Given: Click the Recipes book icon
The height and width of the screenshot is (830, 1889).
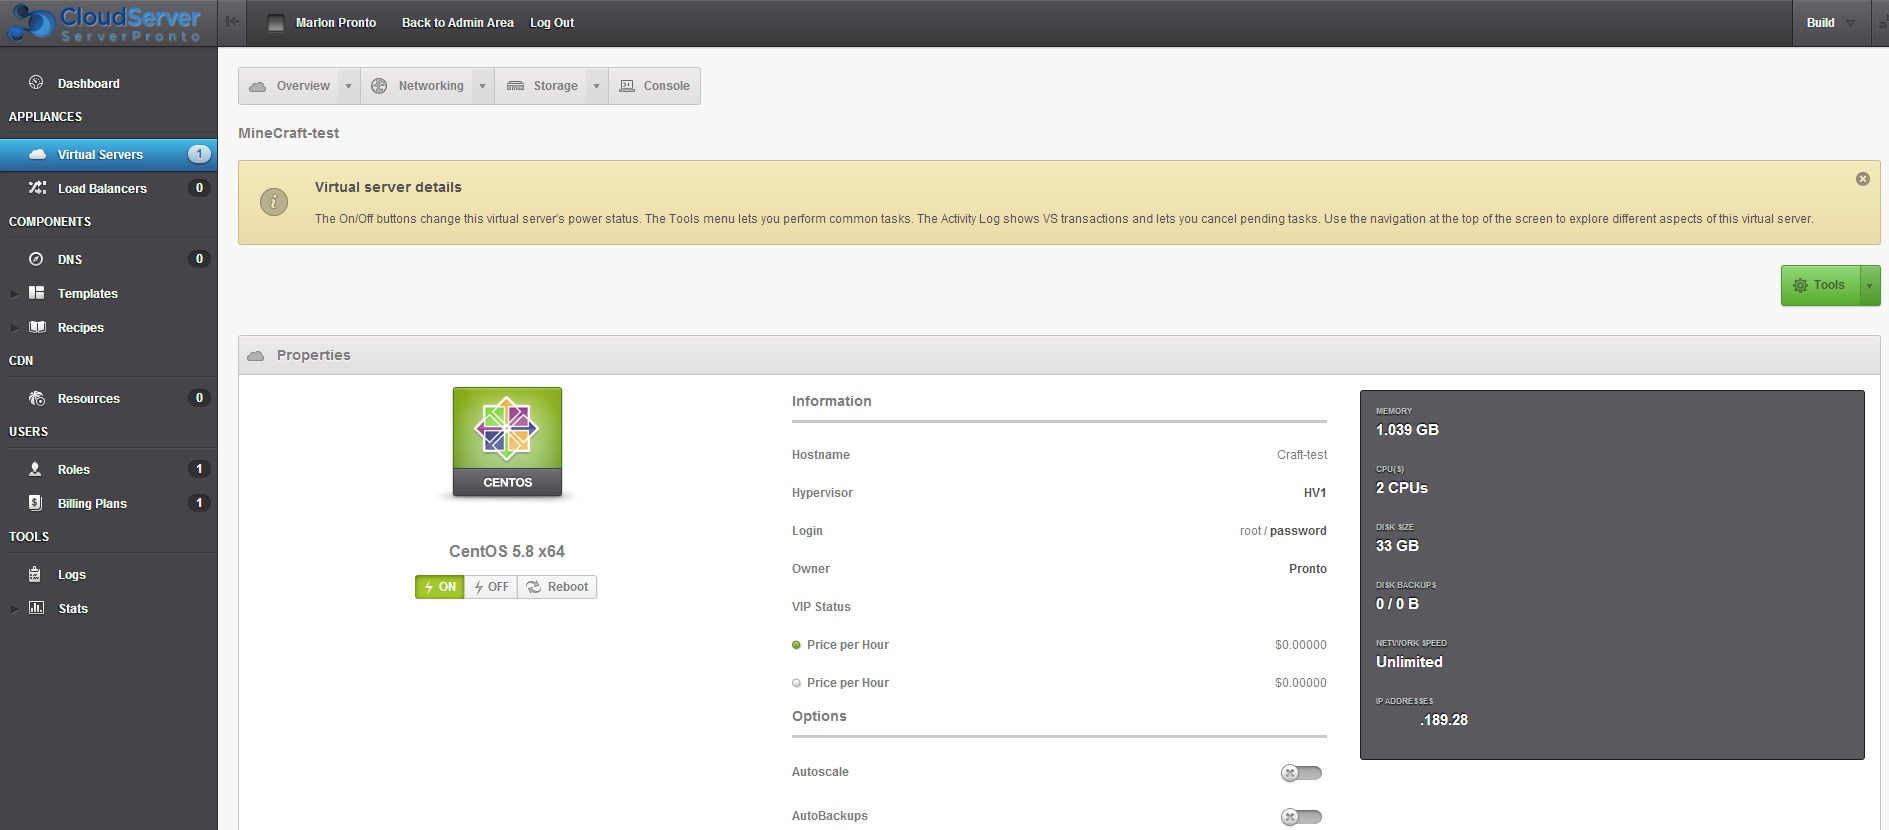Looking at the screenshot, I should pos(37,327).
